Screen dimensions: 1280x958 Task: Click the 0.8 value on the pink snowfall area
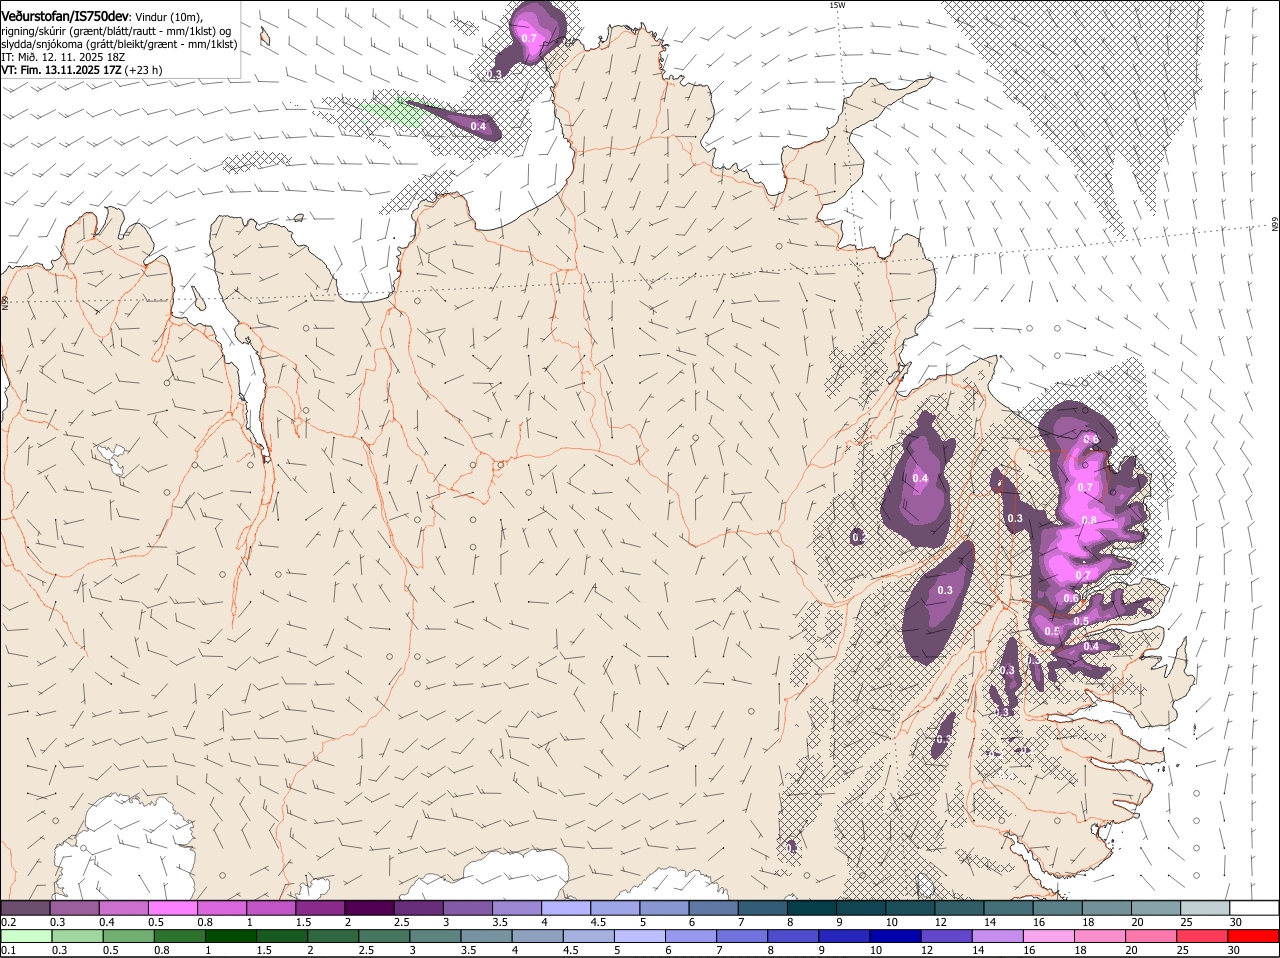(x=1089, y=520)
